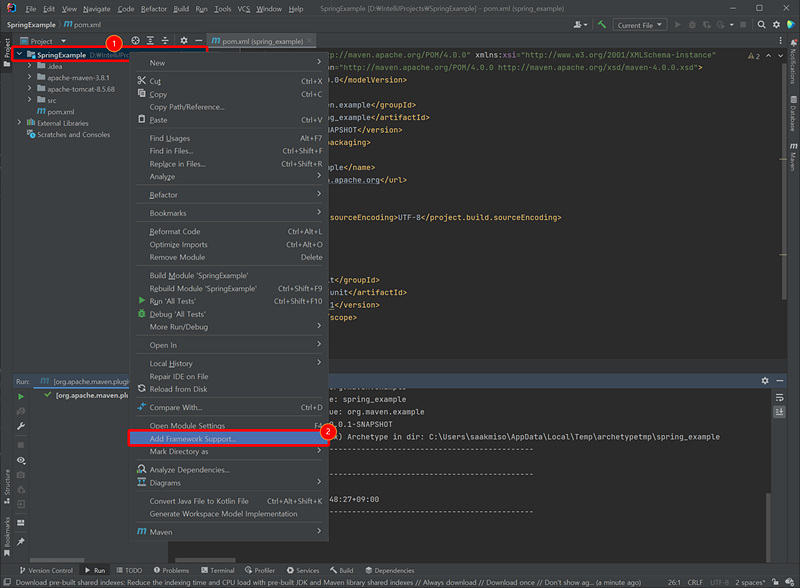Open IDE settings gear in top toolbar
Image resolution: width=800 pixels, height=588 pixels.
pyautogui.click(x=776, y=24)
